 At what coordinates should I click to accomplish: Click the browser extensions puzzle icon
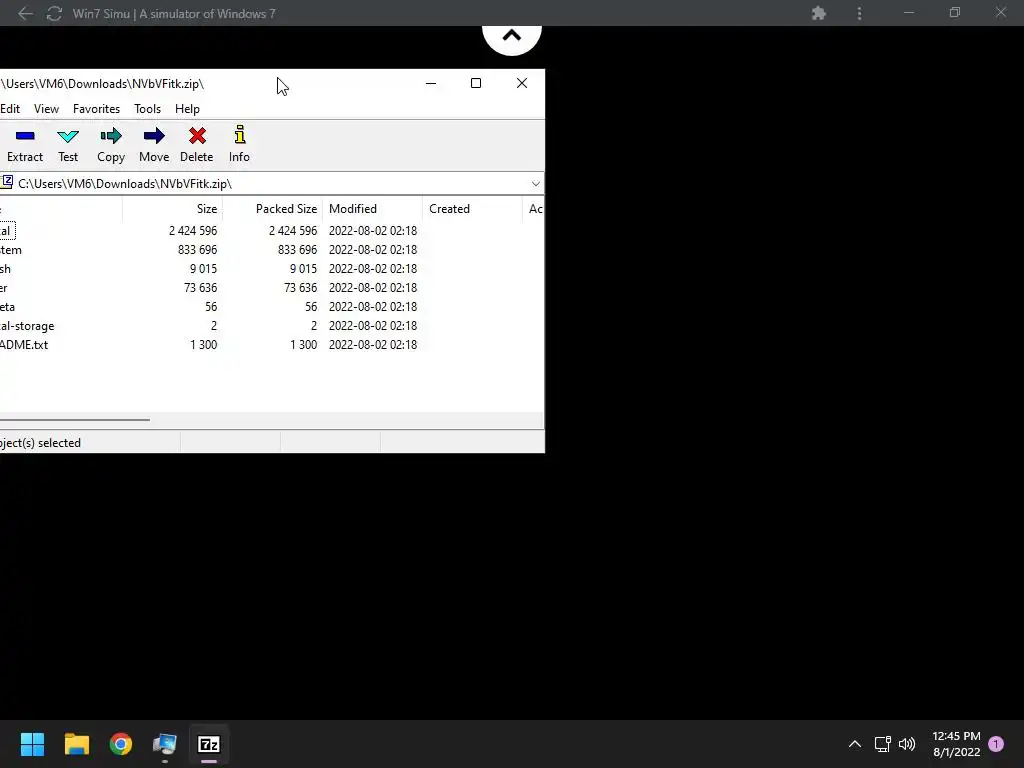(x=818, y=13)
